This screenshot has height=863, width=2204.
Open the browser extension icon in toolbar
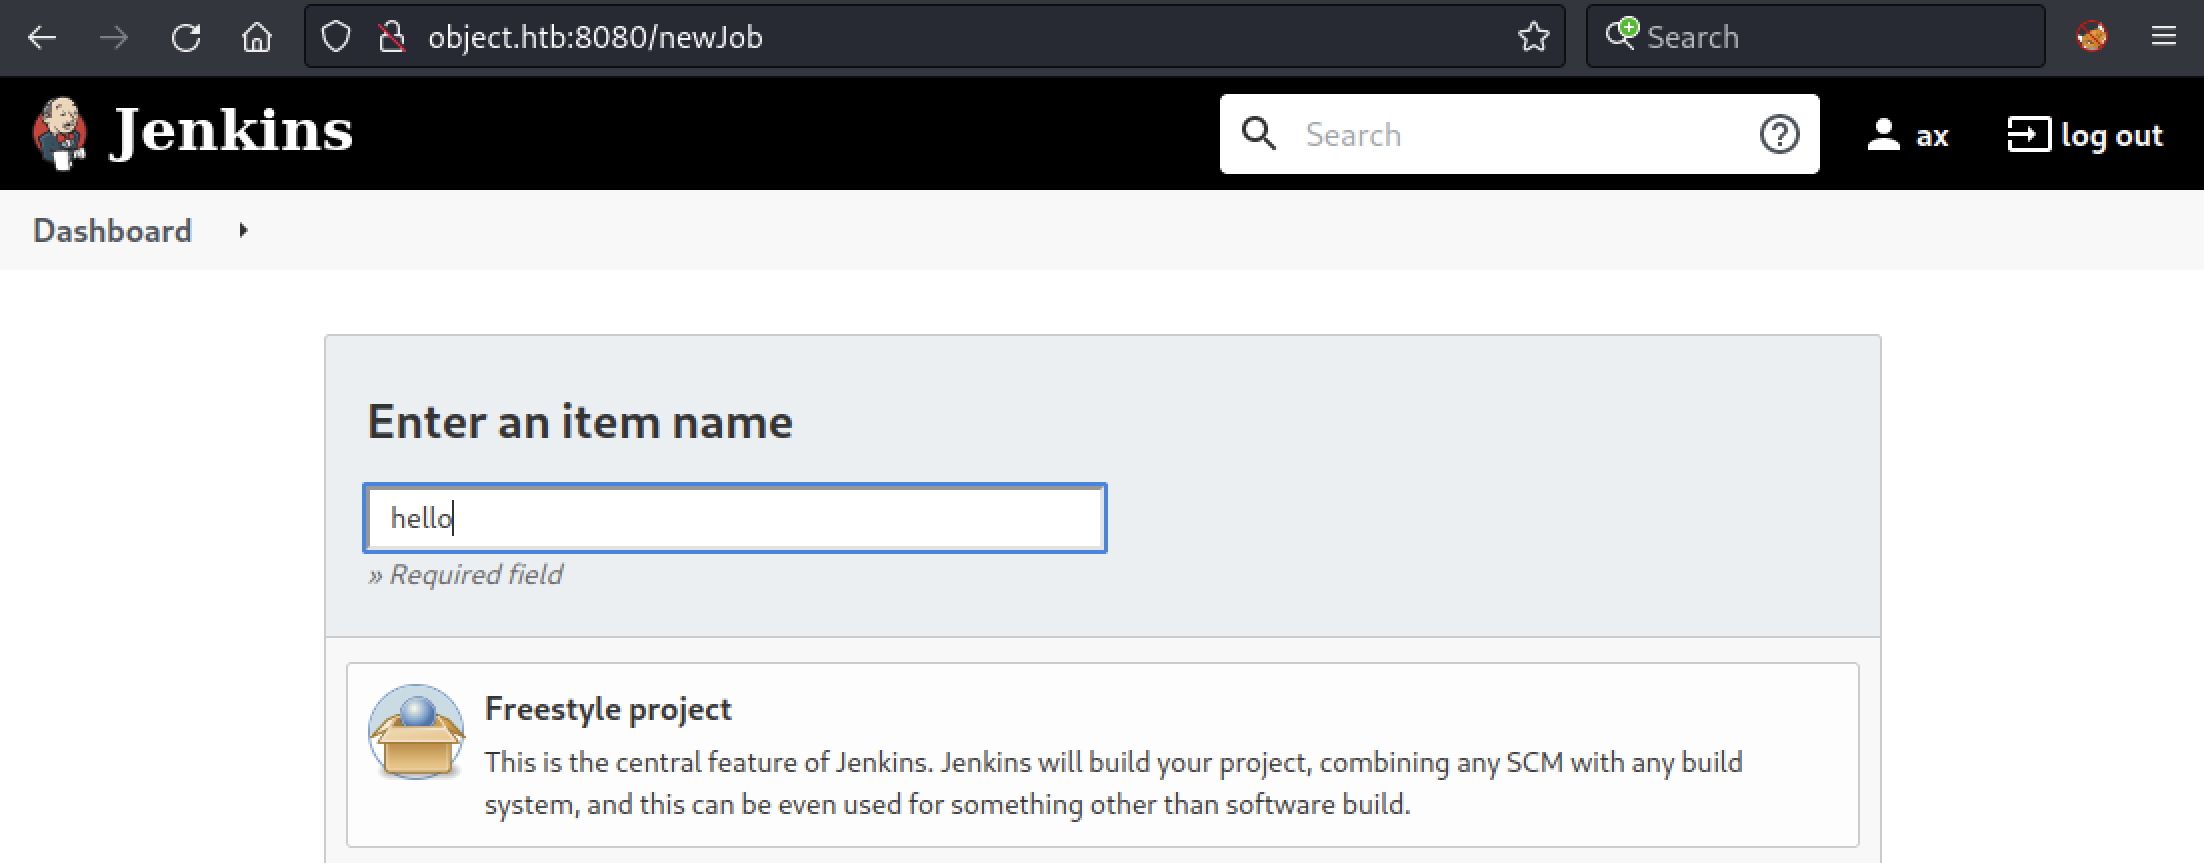(x=2091, y=37)
